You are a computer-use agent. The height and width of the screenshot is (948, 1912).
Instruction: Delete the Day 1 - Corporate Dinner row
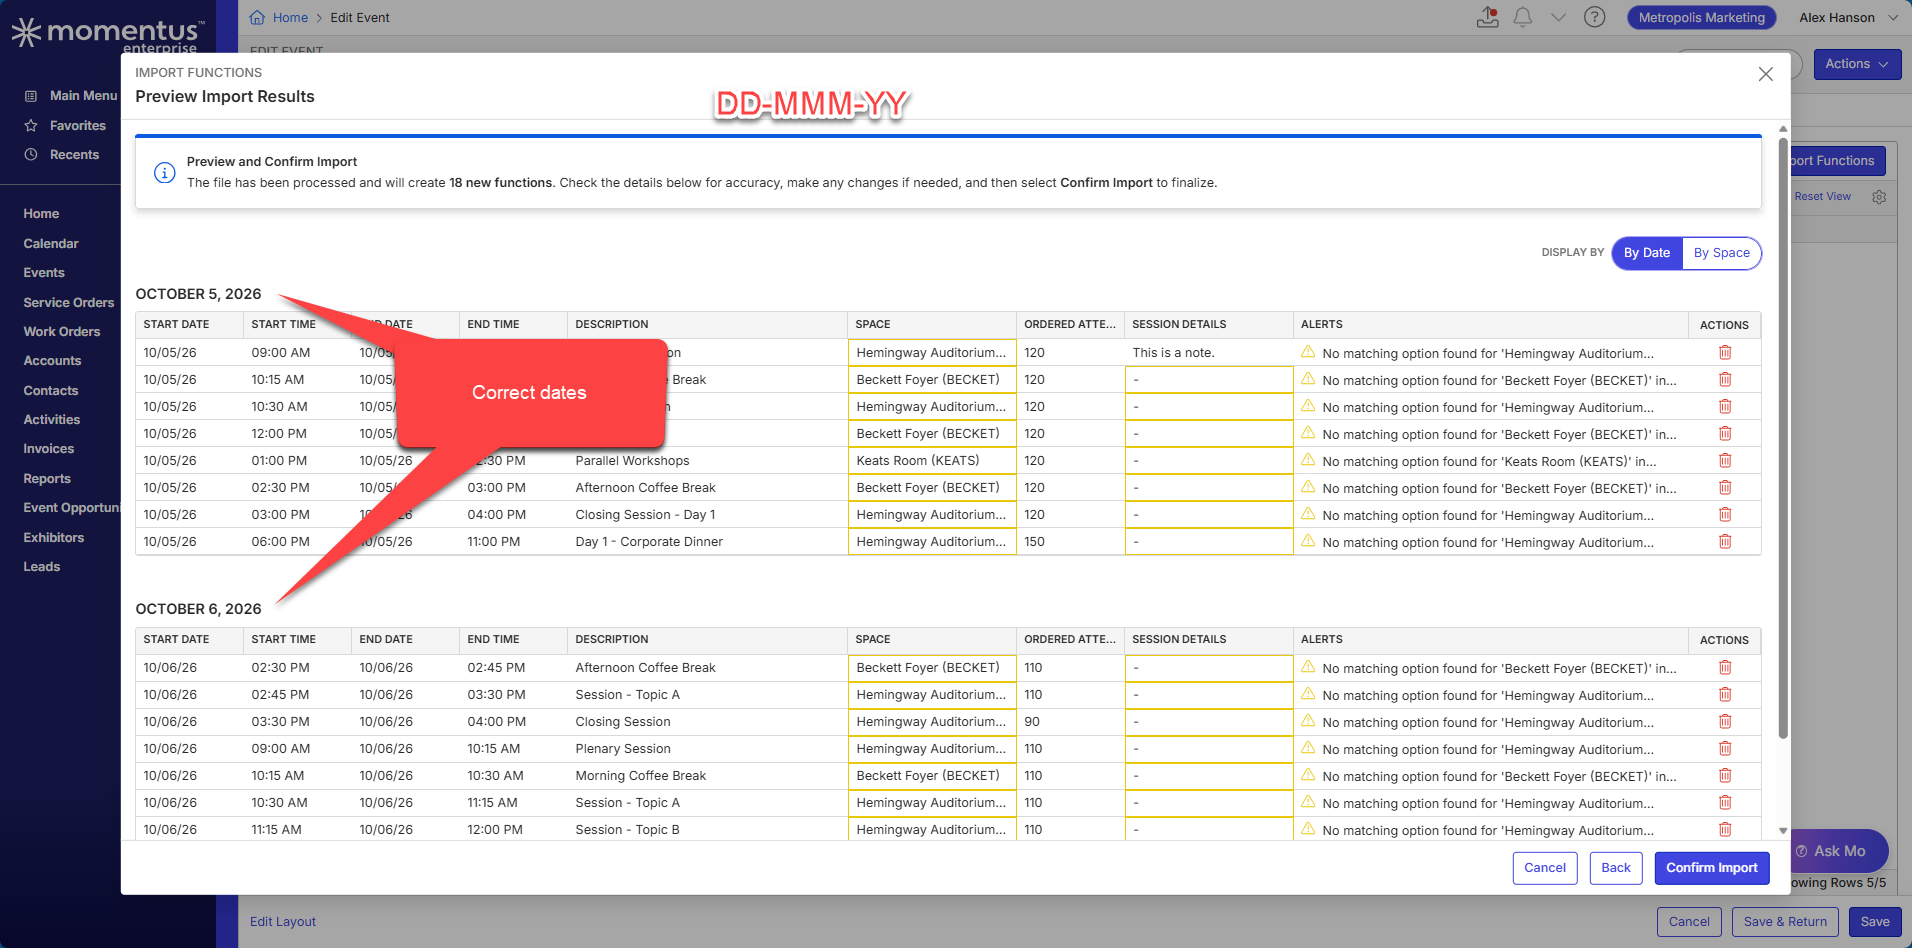[x=1725, y=542]
